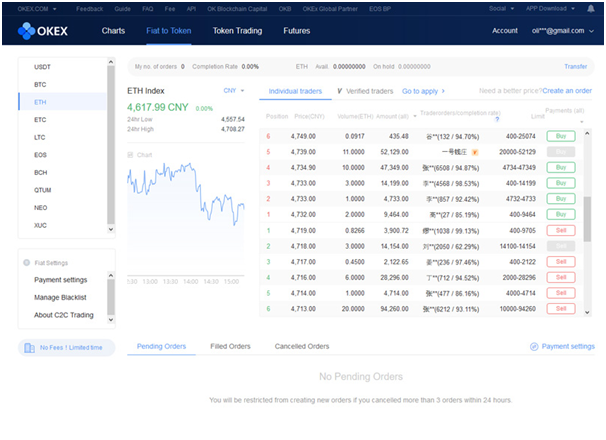606x440 pixels.
Task: Click Sell on the 4,719.00 row
Action: coord(561,230)
